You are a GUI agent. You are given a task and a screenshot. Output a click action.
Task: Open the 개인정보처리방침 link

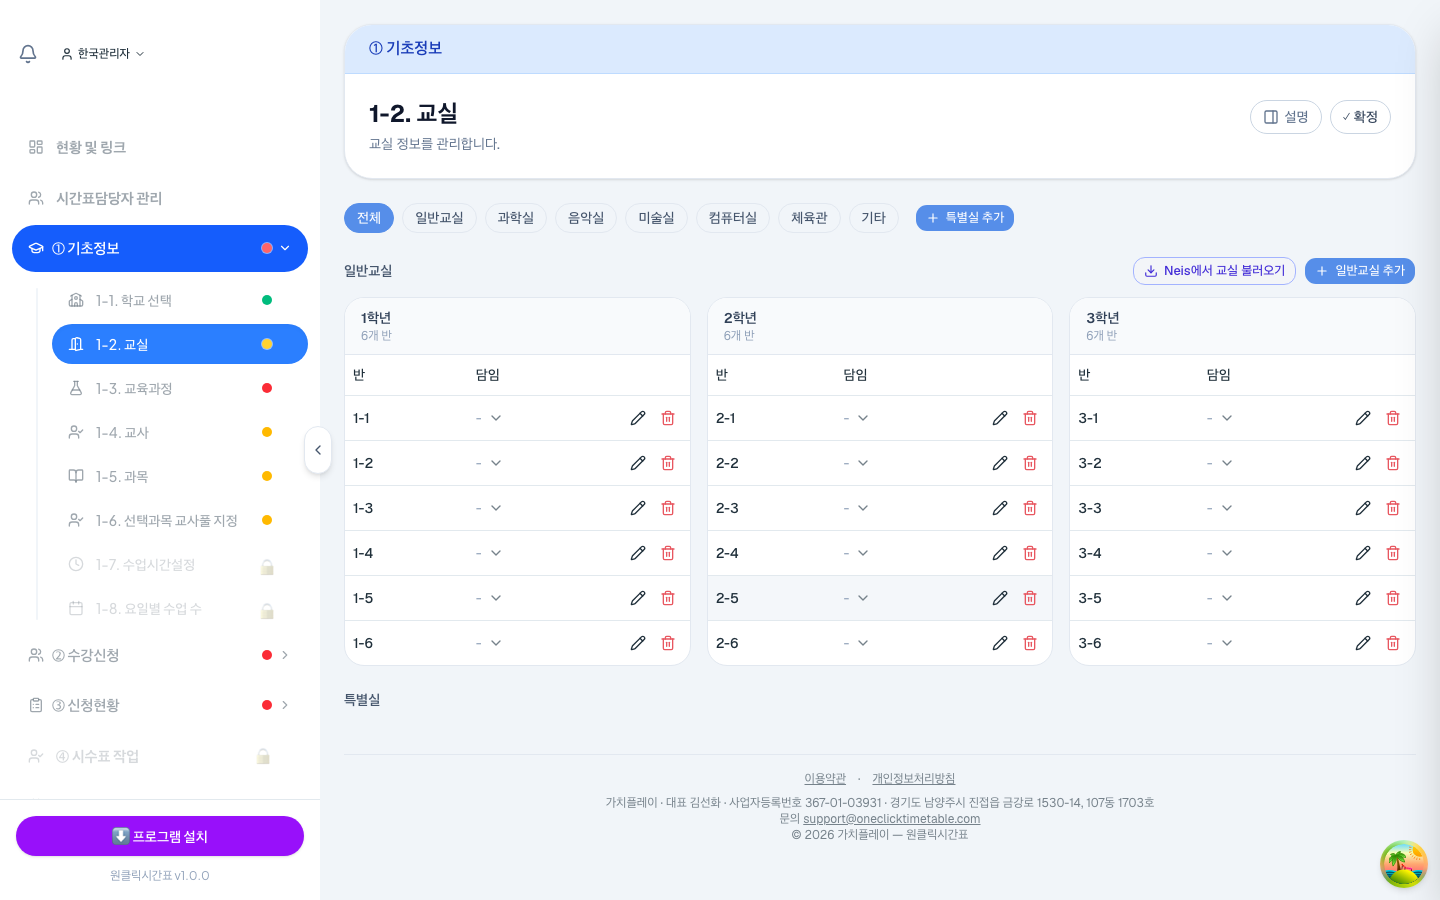(914, 779)
